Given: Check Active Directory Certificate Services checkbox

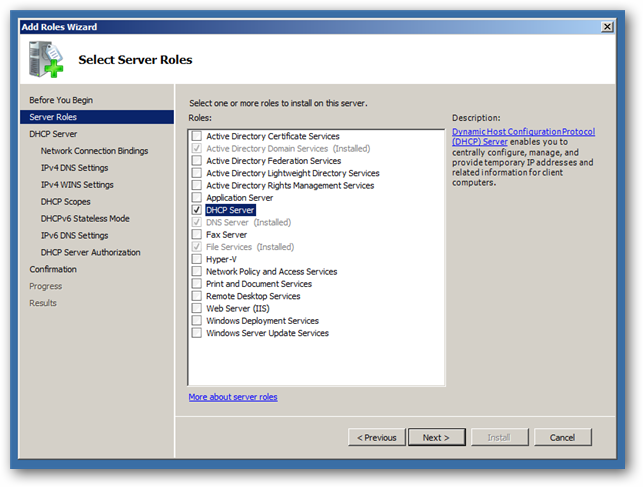Looking at the screenshot, I should pos(197,136).
